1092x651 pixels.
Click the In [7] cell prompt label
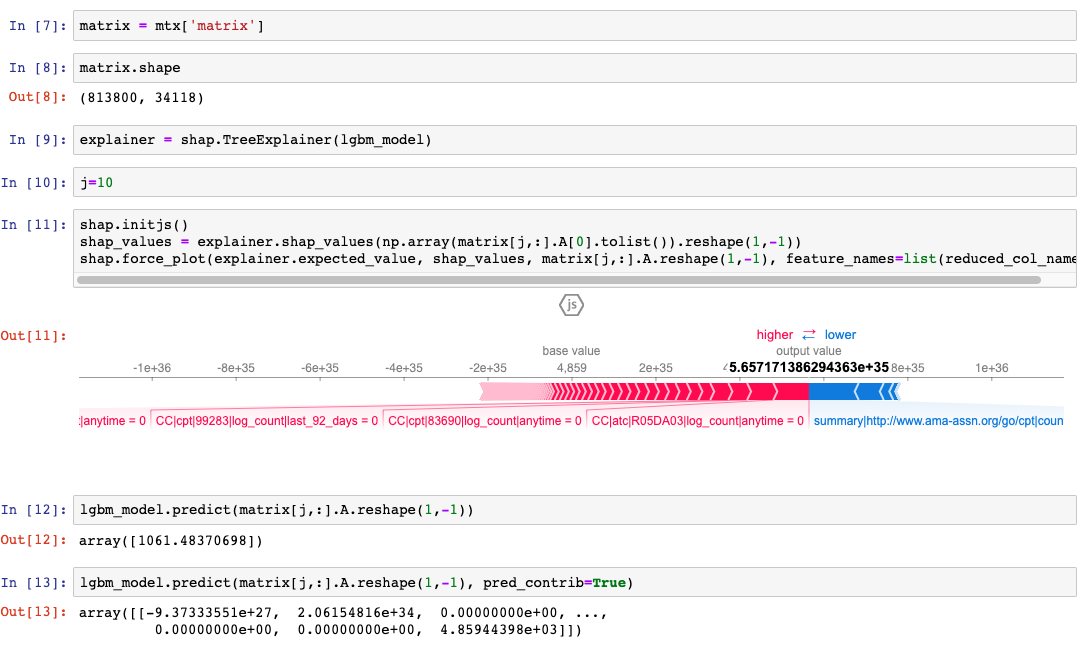pyautogui.click(x=38, y=25)
